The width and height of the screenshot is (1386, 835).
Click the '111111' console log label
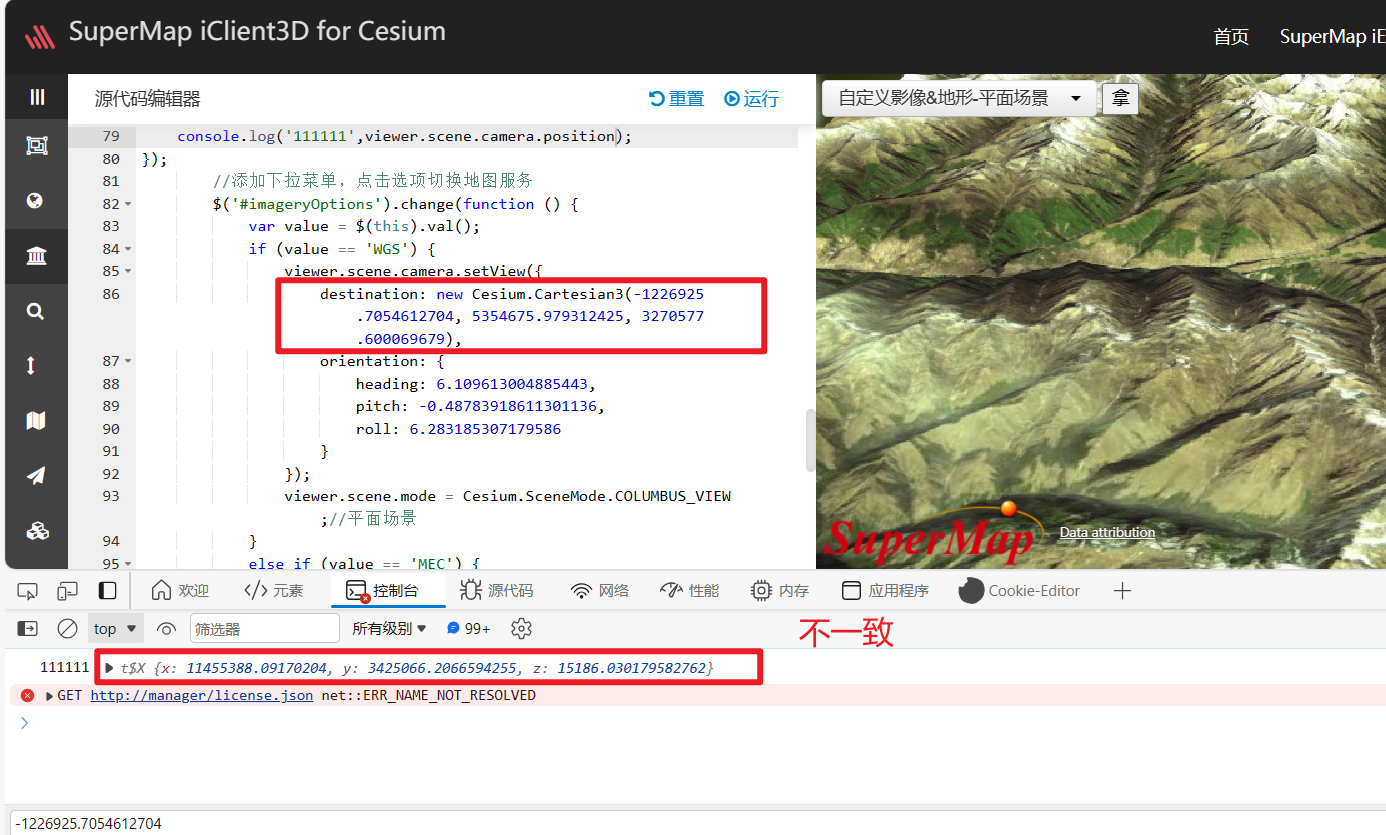64,667
